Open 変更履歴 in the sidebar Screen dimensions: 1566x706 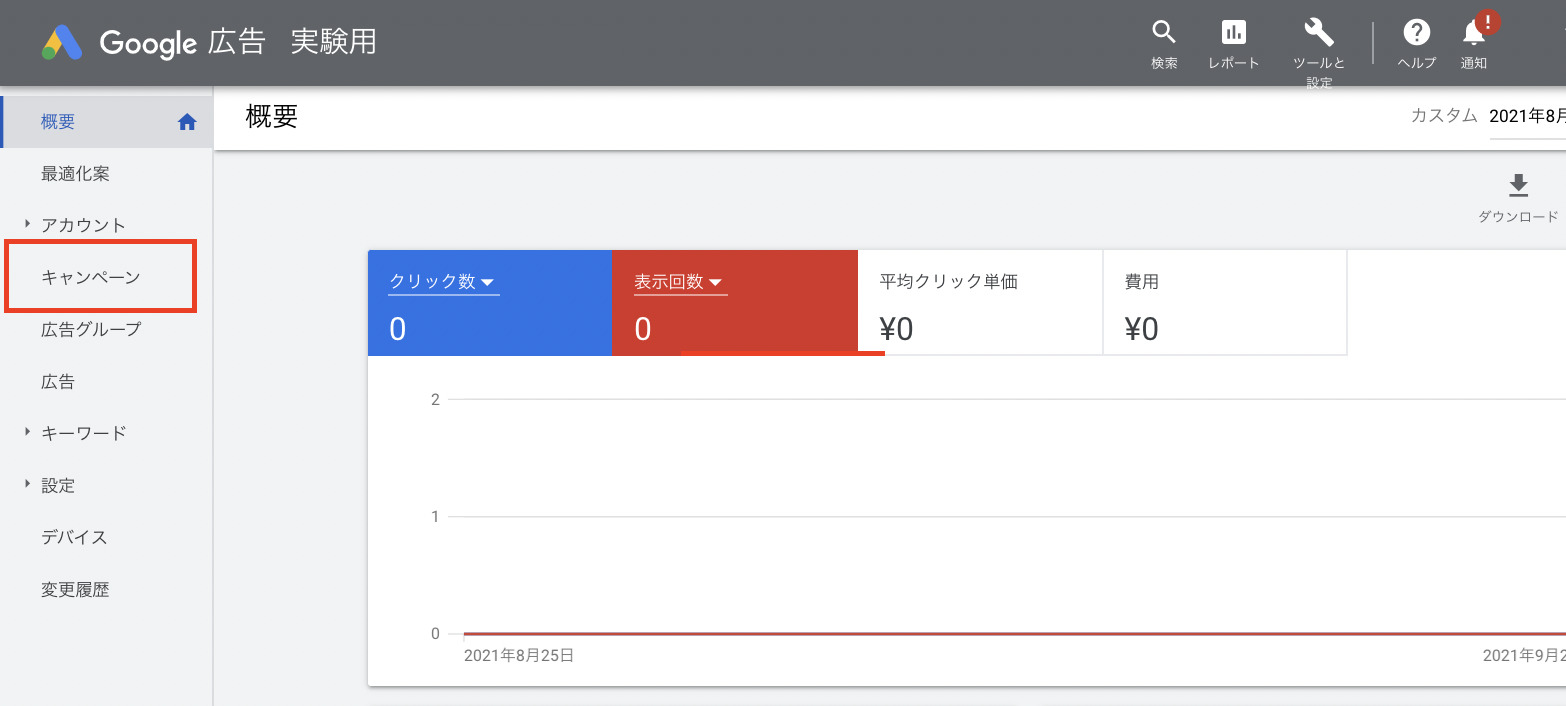(x=75, y=590)
